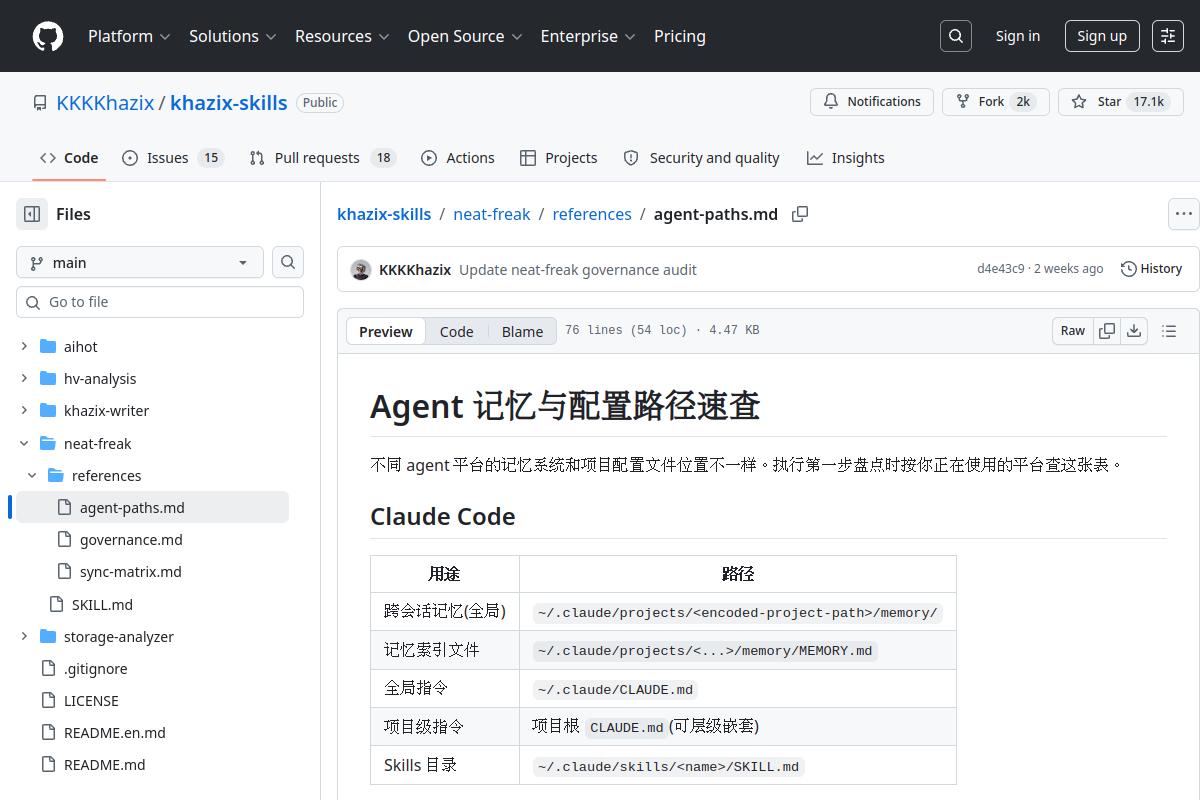Expand the Enterprise menu

tap(588, 36)
